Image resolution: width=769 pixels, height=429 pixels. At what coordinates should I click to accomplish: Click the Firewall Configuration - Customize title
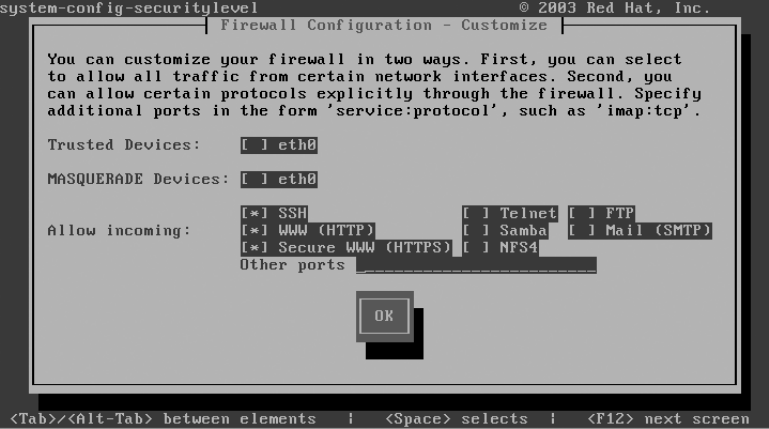(x=384, y=25)
